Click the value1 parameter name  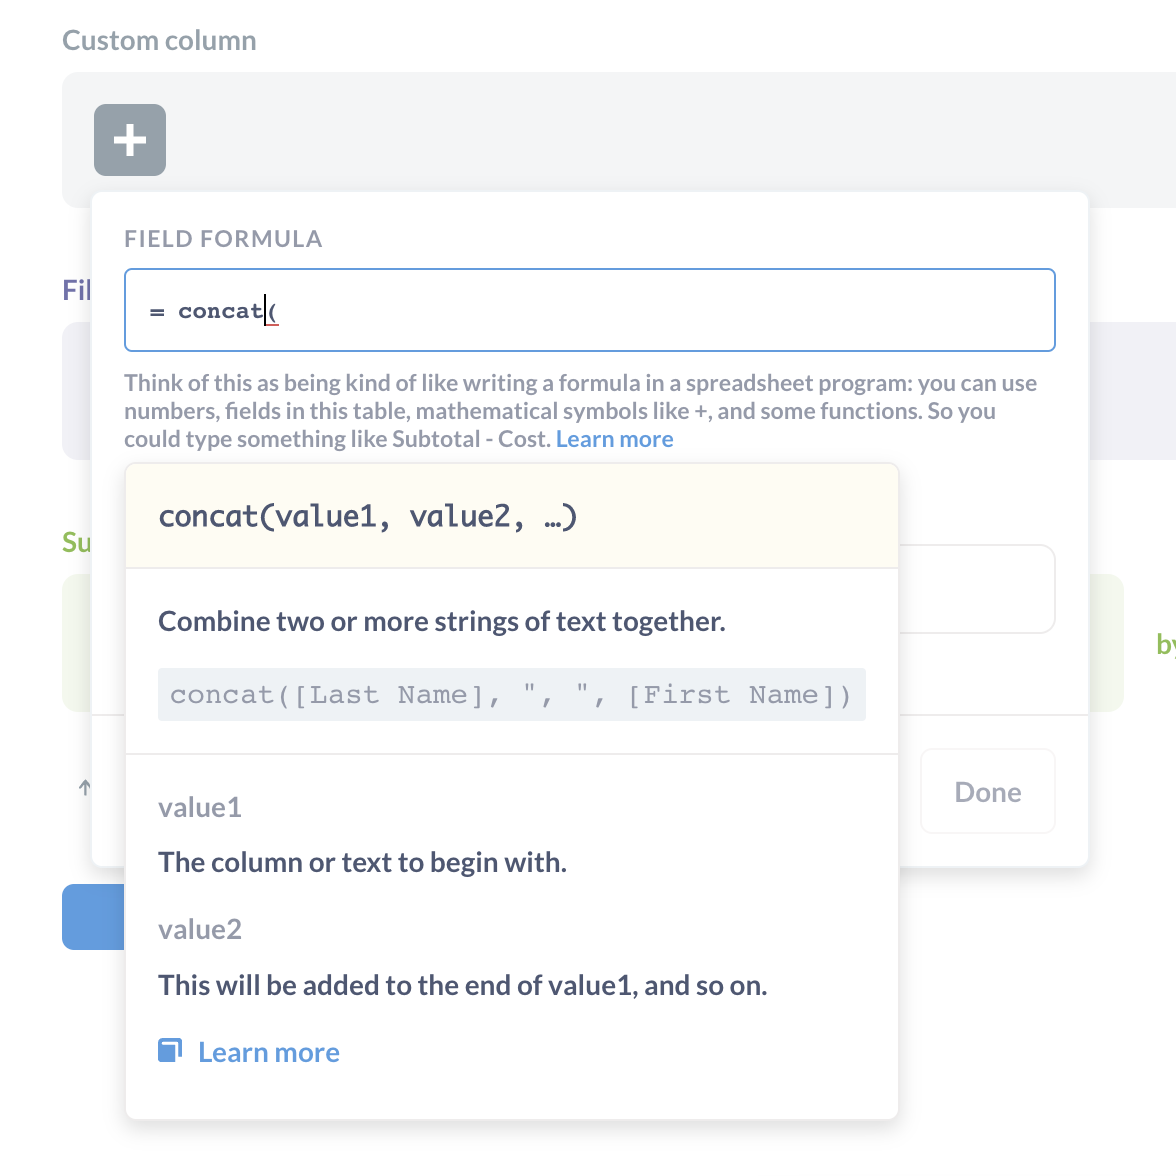[199, 807]
